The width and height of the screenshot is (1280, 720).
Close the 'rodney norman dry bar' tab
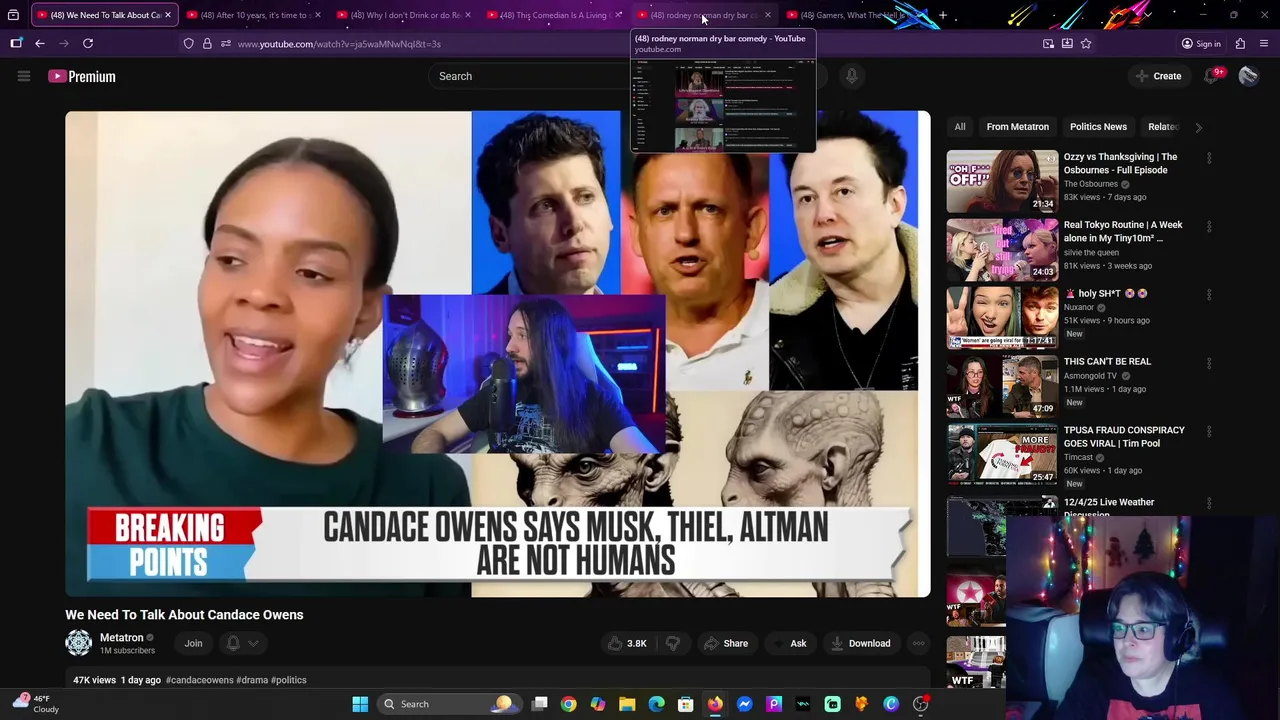coord(768,15)
